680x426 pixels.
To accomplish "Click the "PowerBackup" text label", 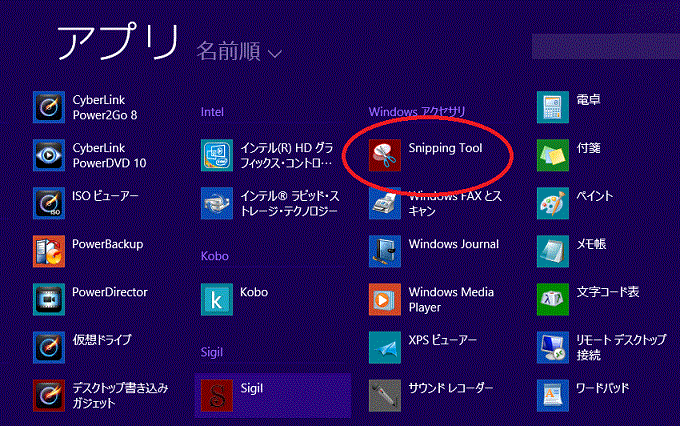I will point(108,244).
